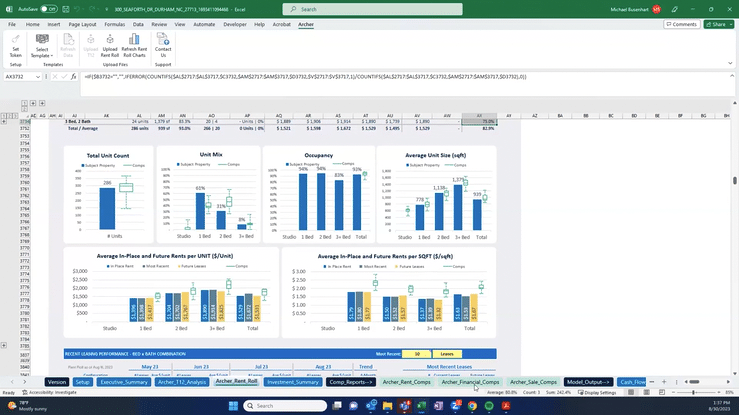Click the title bar Search box
The image size is (739, 415).
pyautogui.click(x=372, y=9)
